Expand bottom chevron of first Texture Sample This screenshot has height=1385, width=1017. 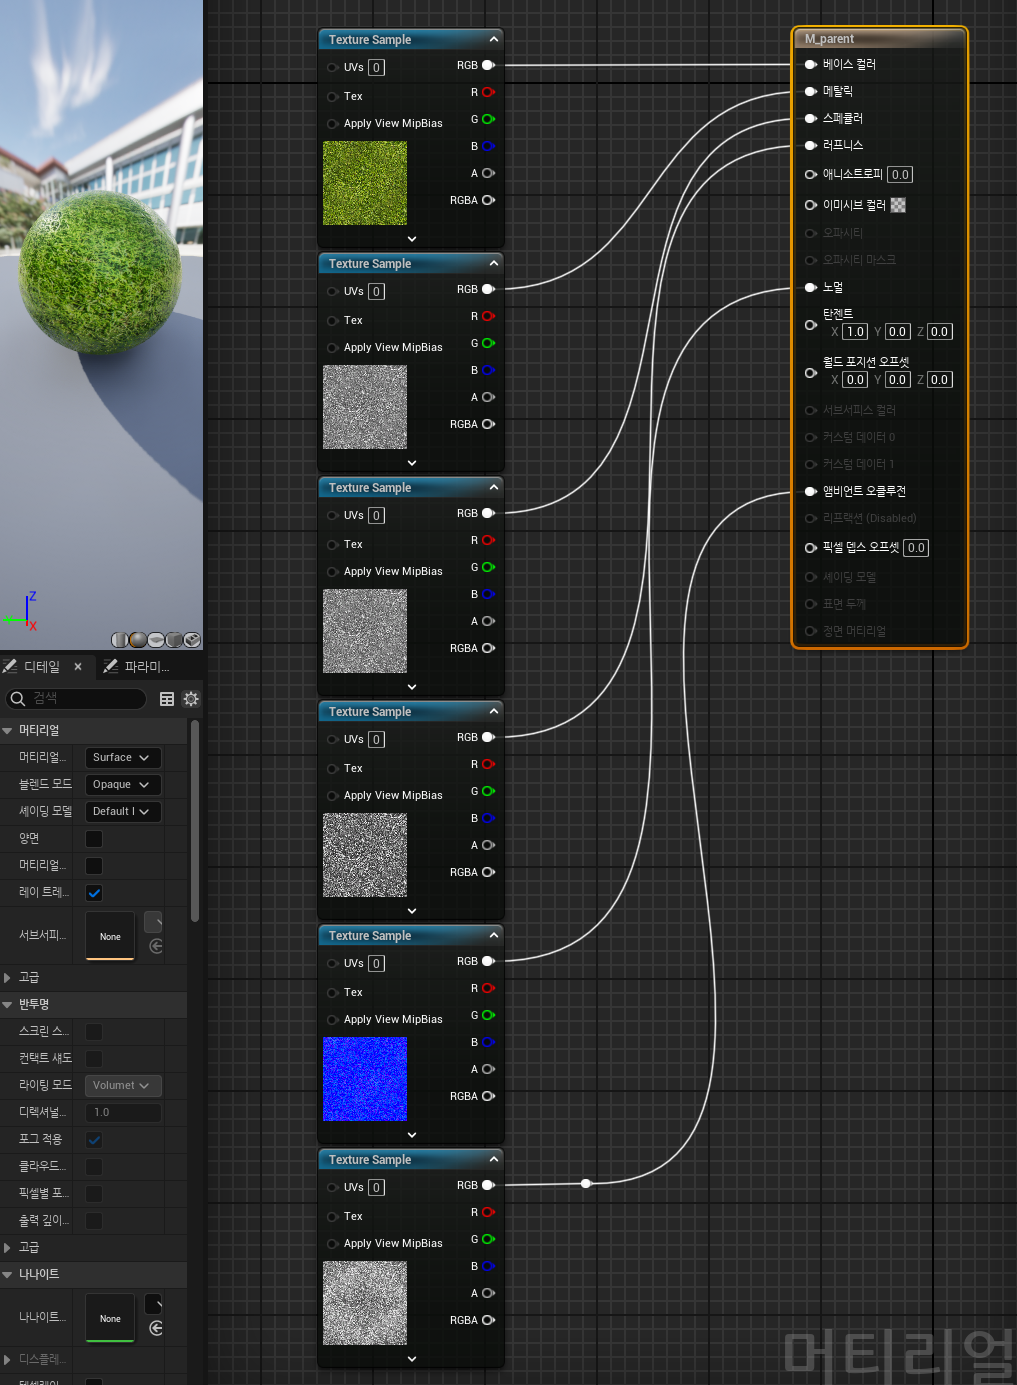(x=412, y=239)
